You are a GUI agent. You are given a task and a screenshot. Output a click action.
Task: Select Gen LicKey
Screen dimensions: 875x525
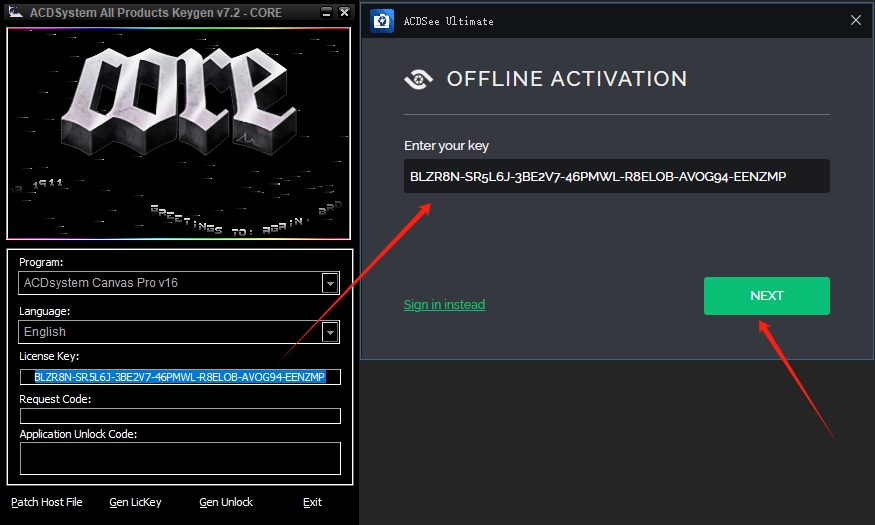[x=135, y=502]
